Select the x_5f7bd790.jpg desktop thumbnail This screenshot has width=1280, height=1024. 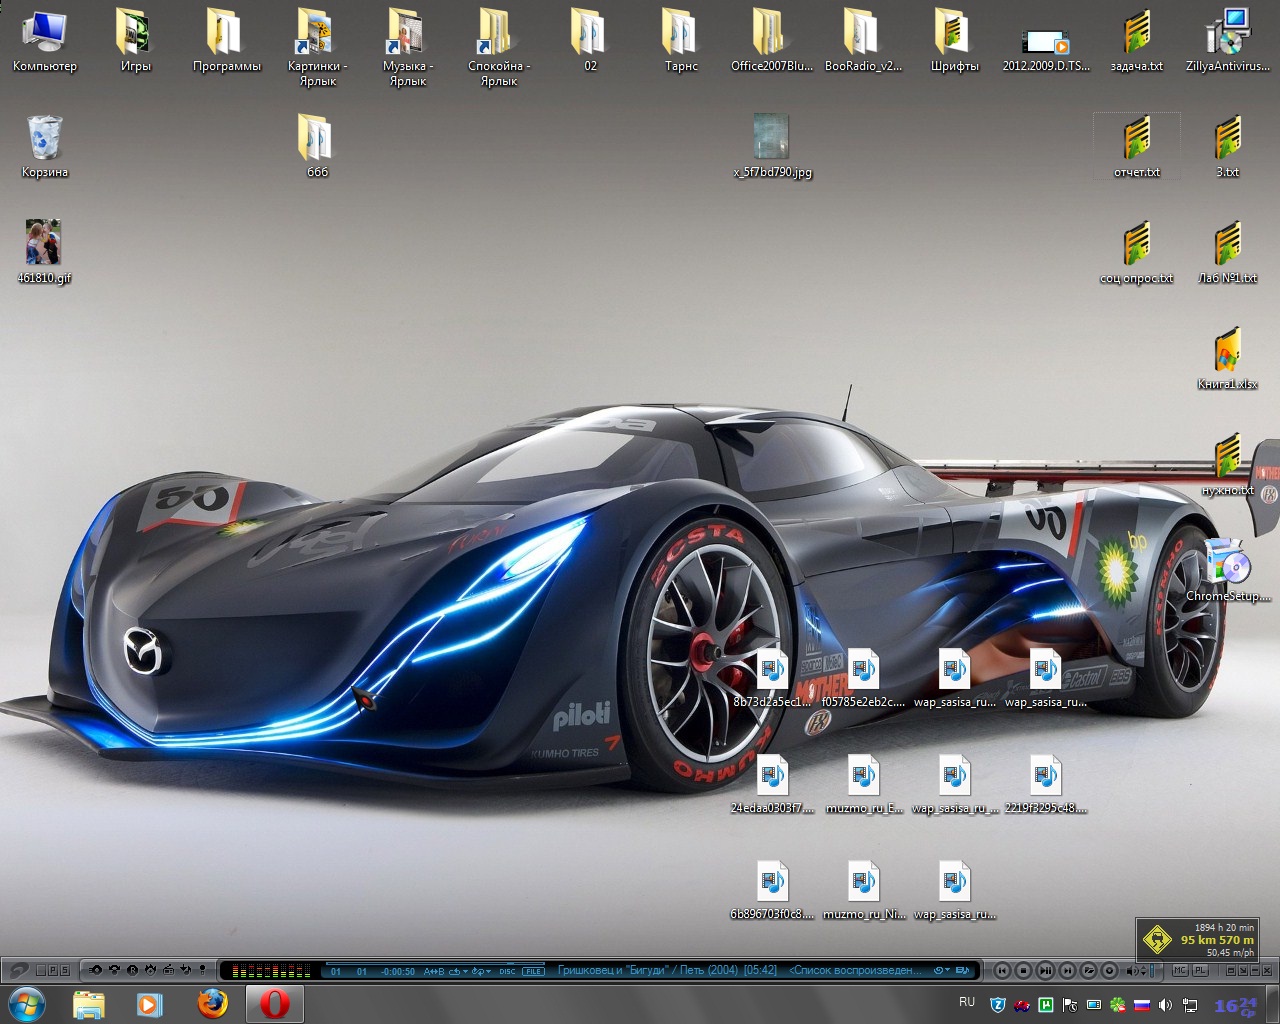pos(771,137)
